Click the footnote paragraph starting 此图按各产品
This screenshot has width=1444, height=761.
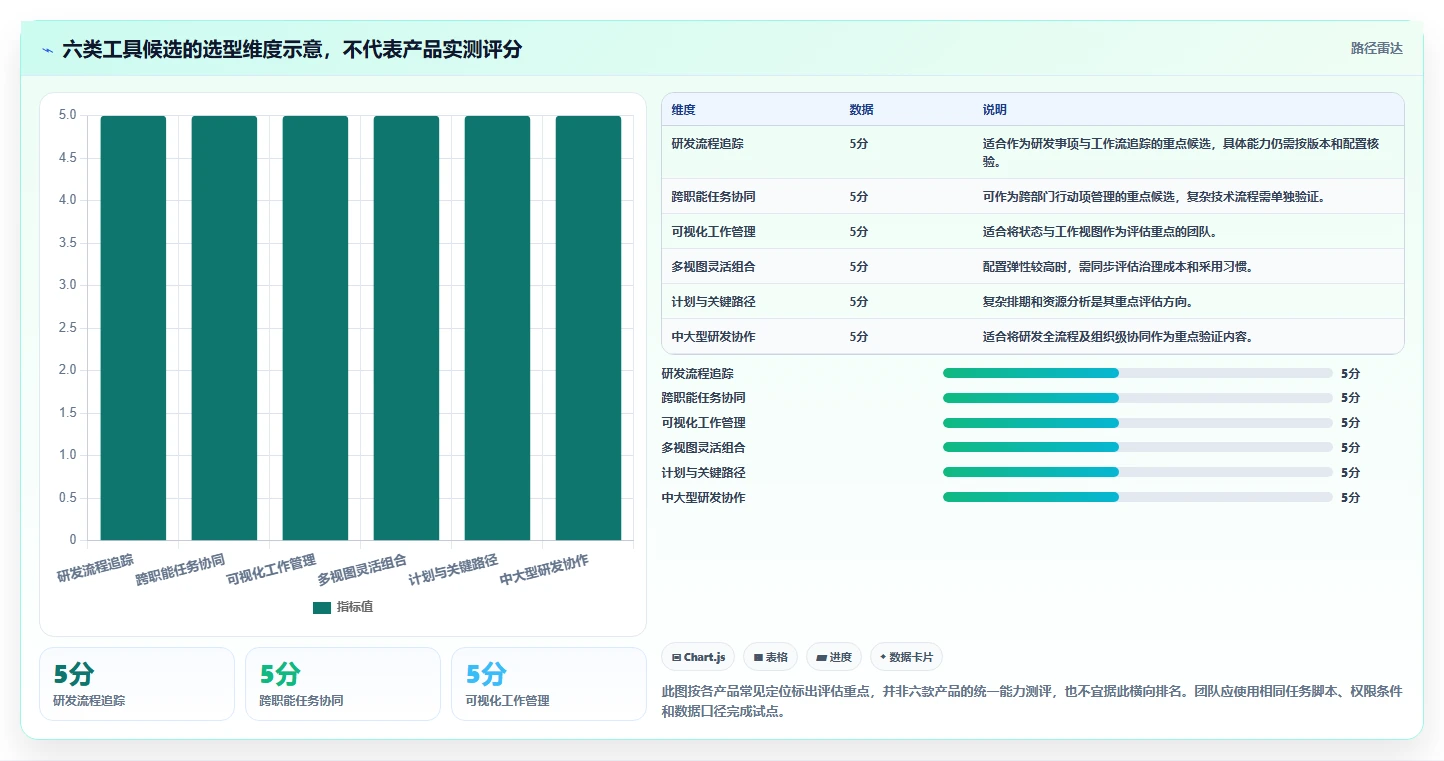[1032, 701]
